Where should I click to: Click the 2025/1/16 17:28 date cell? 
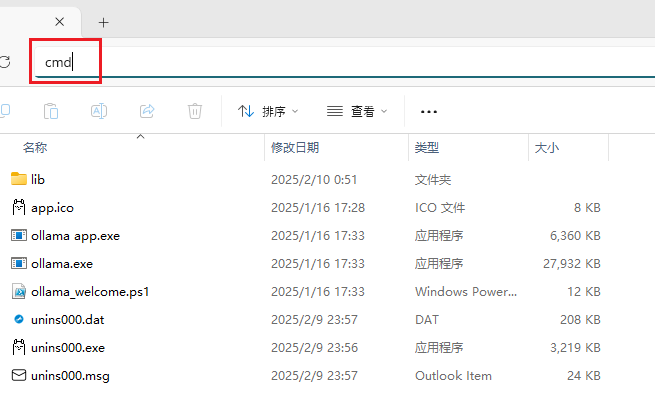(318, 208)
